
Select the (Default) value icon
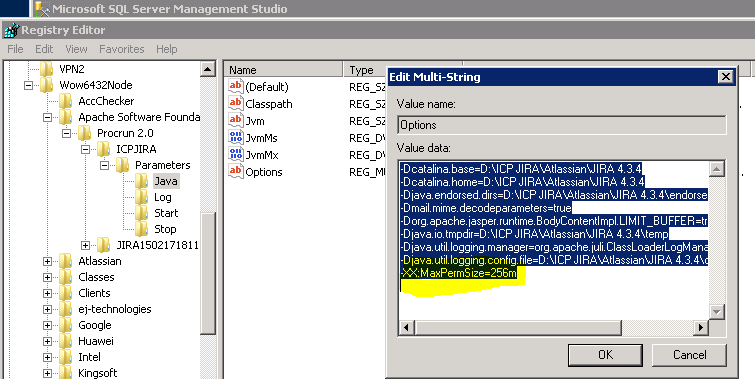pos(235,86)
